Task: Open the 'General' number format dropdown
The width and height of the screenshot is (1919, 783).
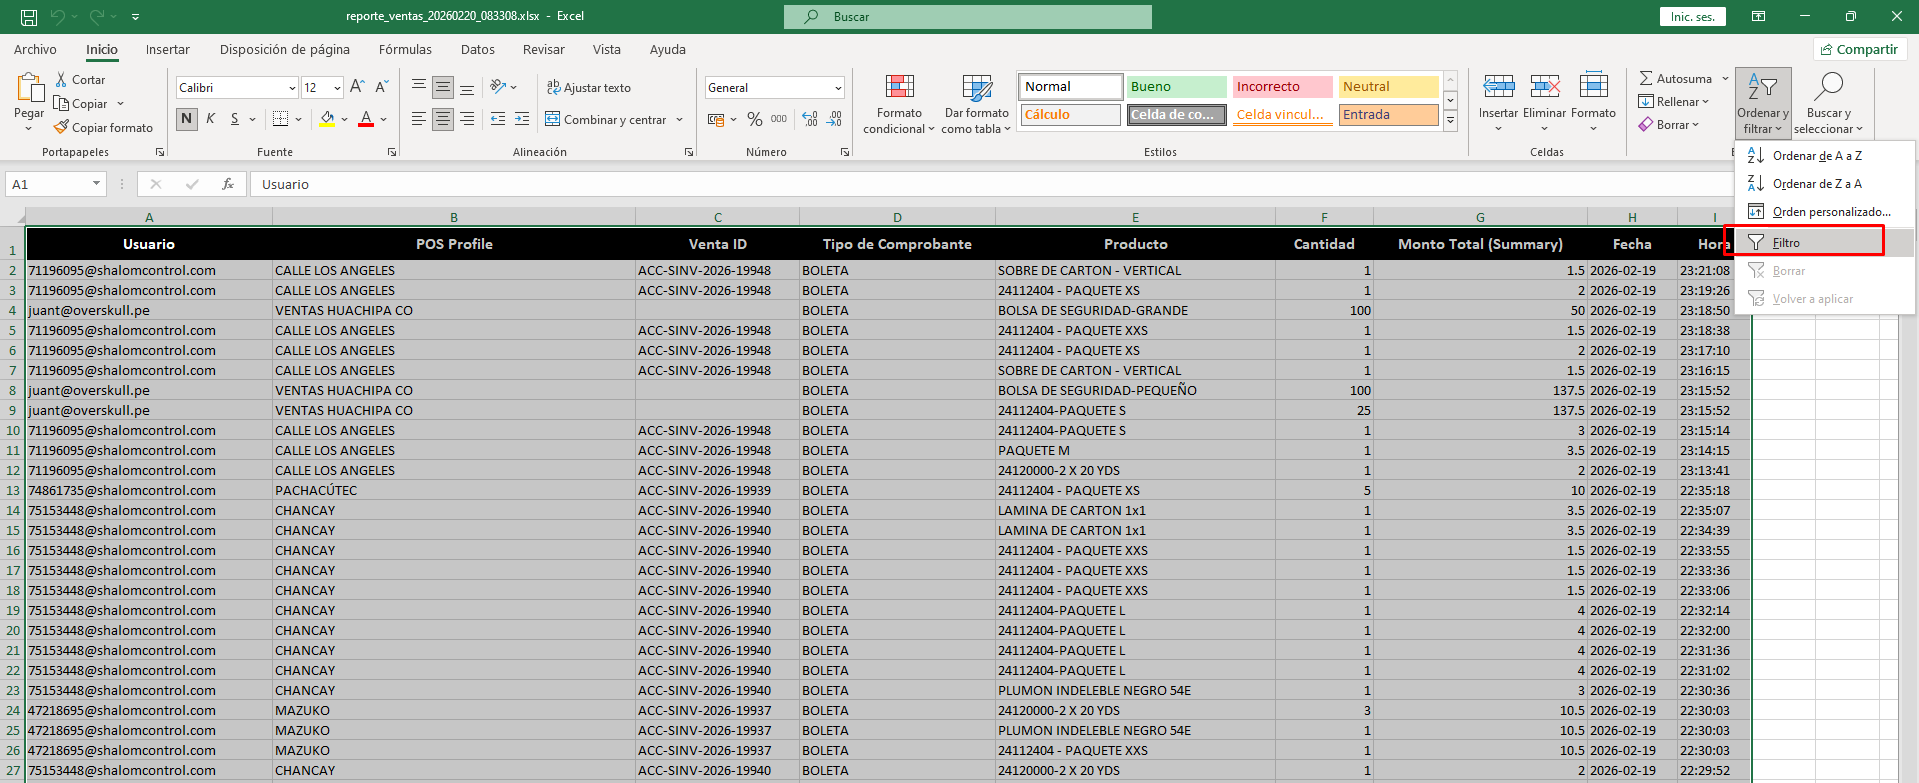Action: 837,88
